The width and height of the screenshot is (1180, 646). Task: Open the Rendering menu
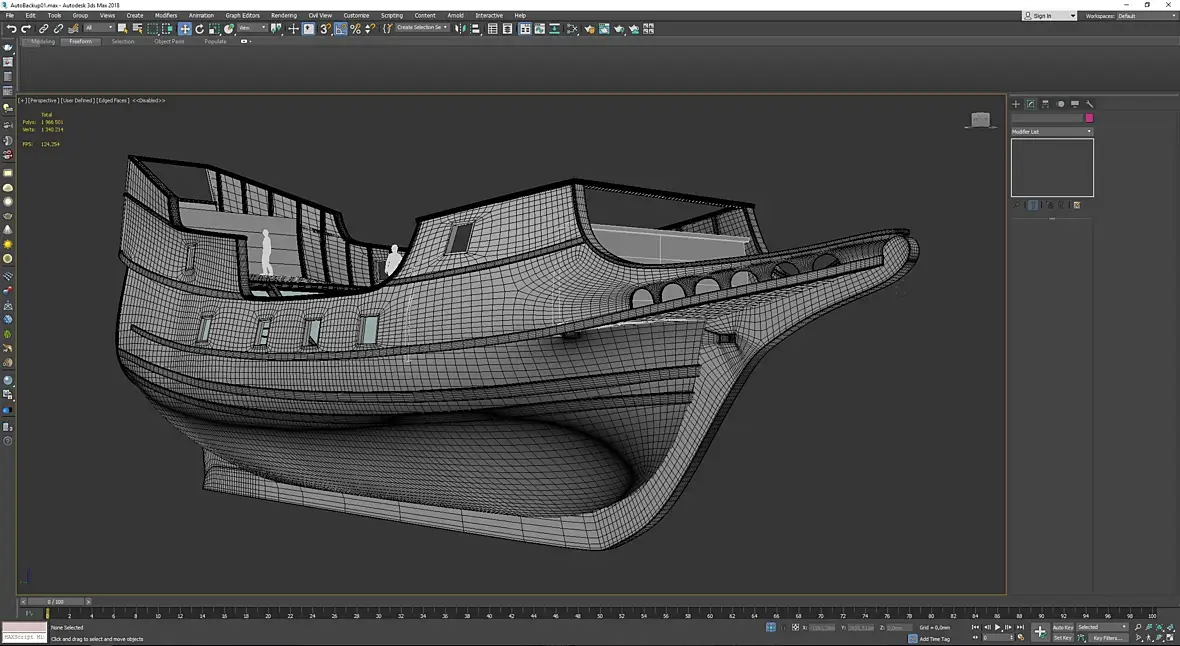283,16
